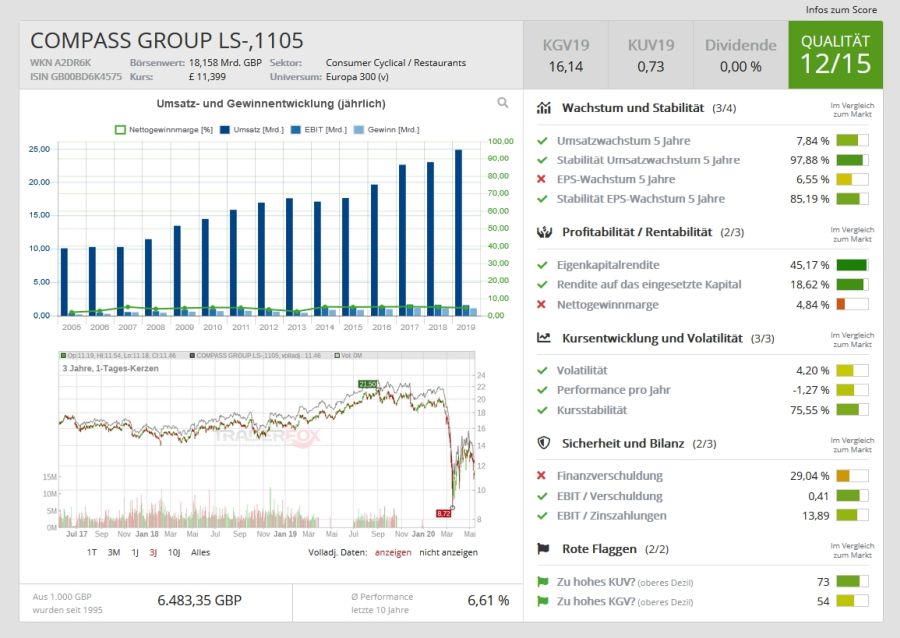The width and height of the screenshot is (900, 638).
Task: Click the green checkmark for Umsatzwachstum 5 Jahre
Action: click(x=542, y=141)
